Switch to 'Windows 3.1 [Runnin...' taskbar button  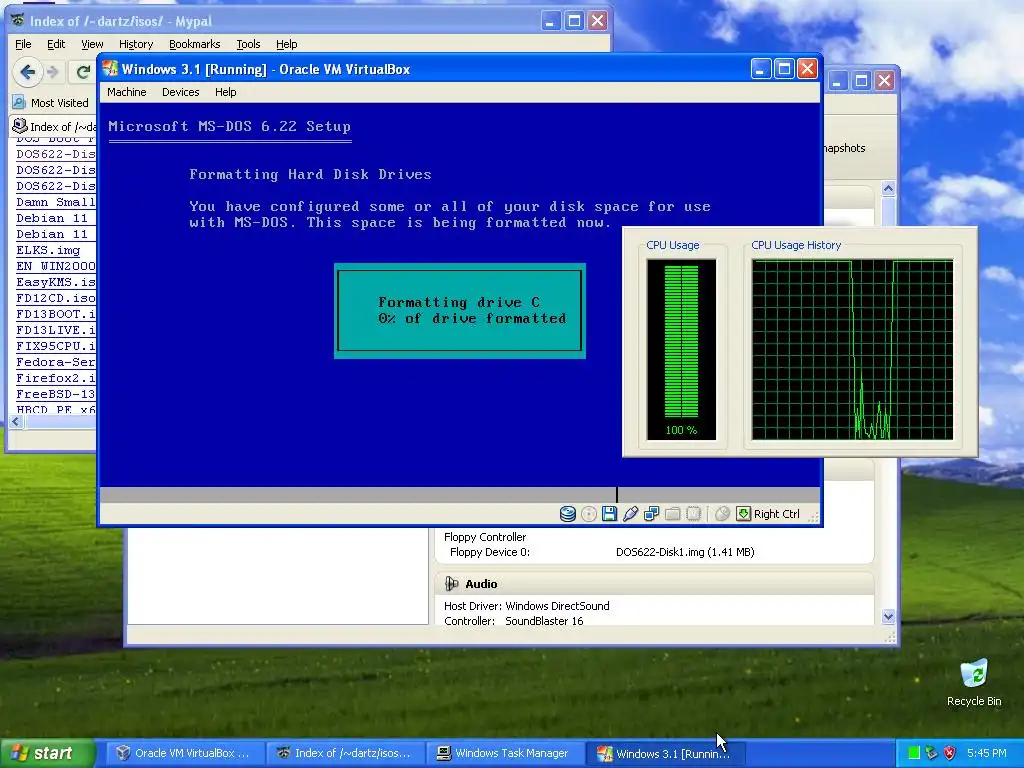click(x=663, y=753)
